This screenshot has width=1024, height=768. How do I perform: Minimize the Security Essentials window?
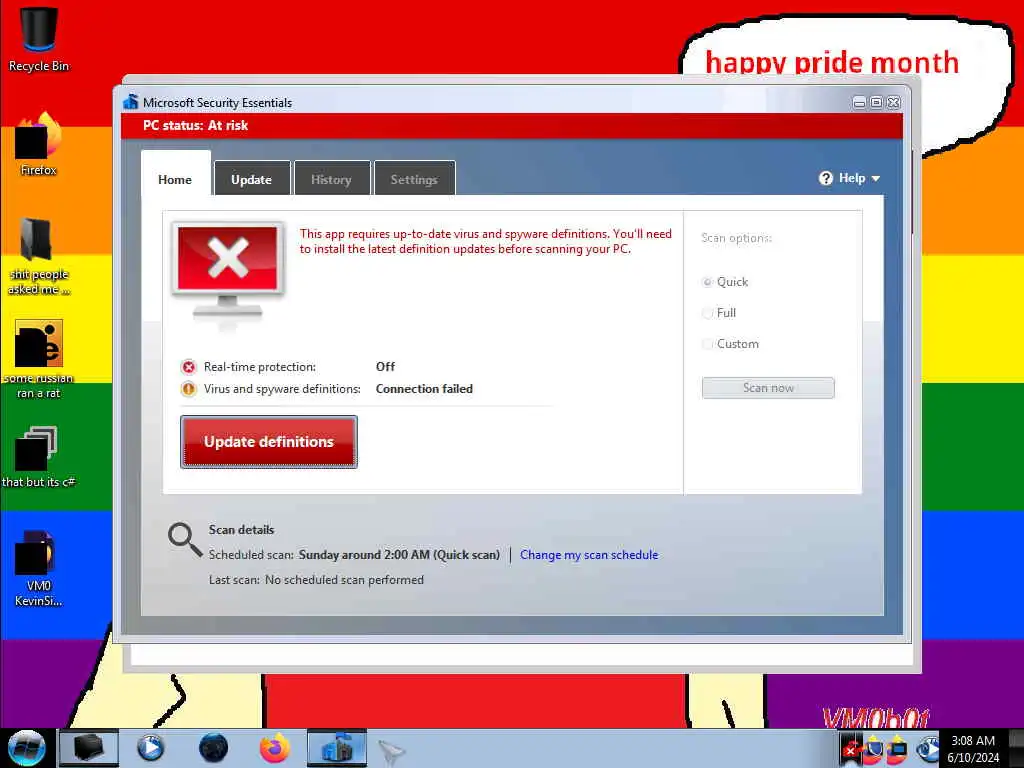click(859, 103)
